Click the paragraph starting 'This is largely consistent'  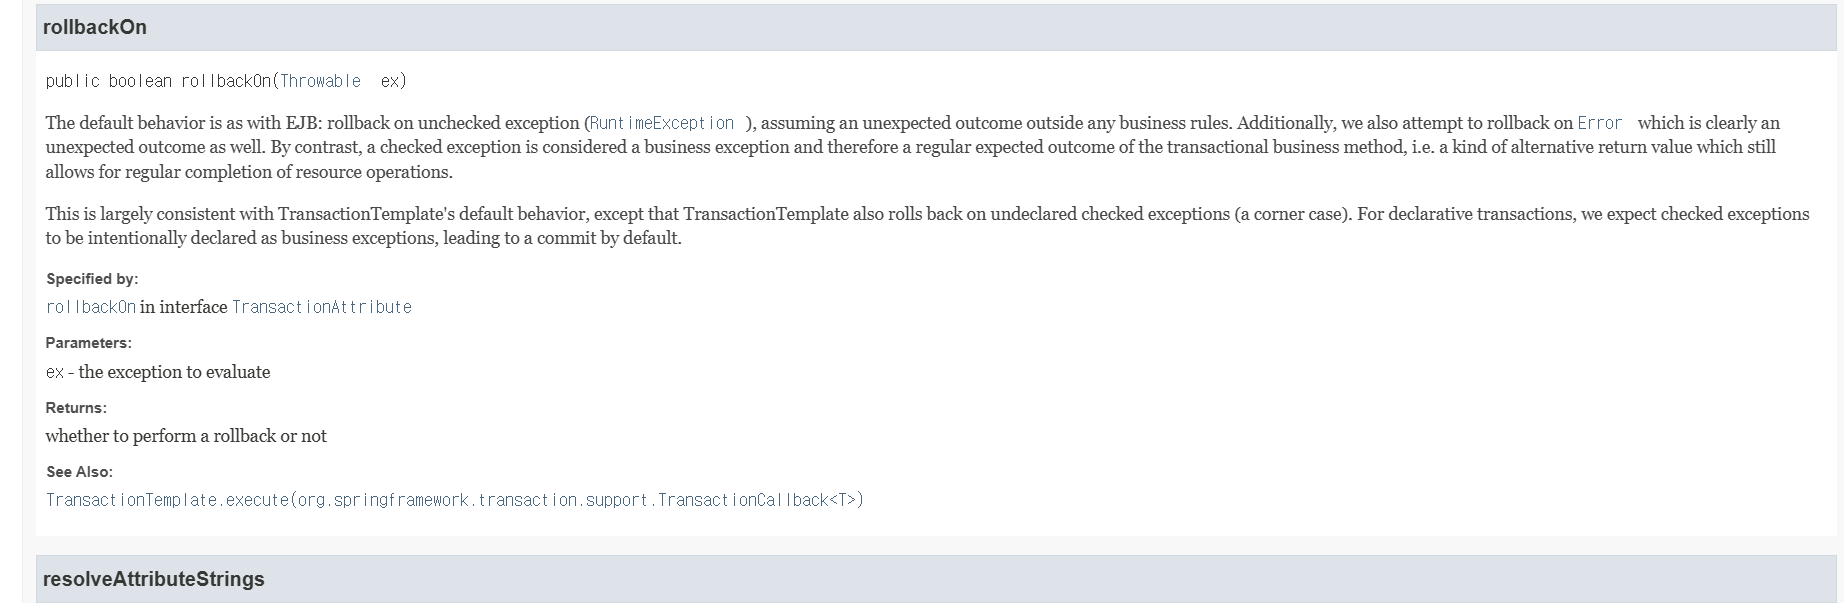[x=927, y=226]
